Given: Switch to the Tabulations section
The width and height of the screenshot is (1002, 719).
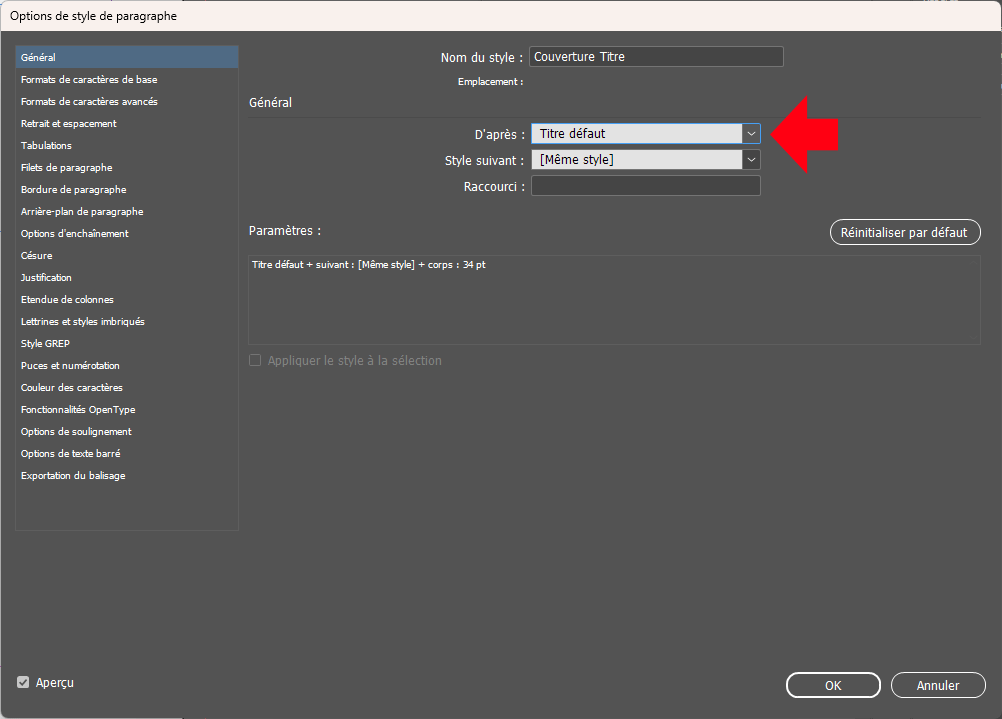Looking at the screenshot, I should click(46, 146).
